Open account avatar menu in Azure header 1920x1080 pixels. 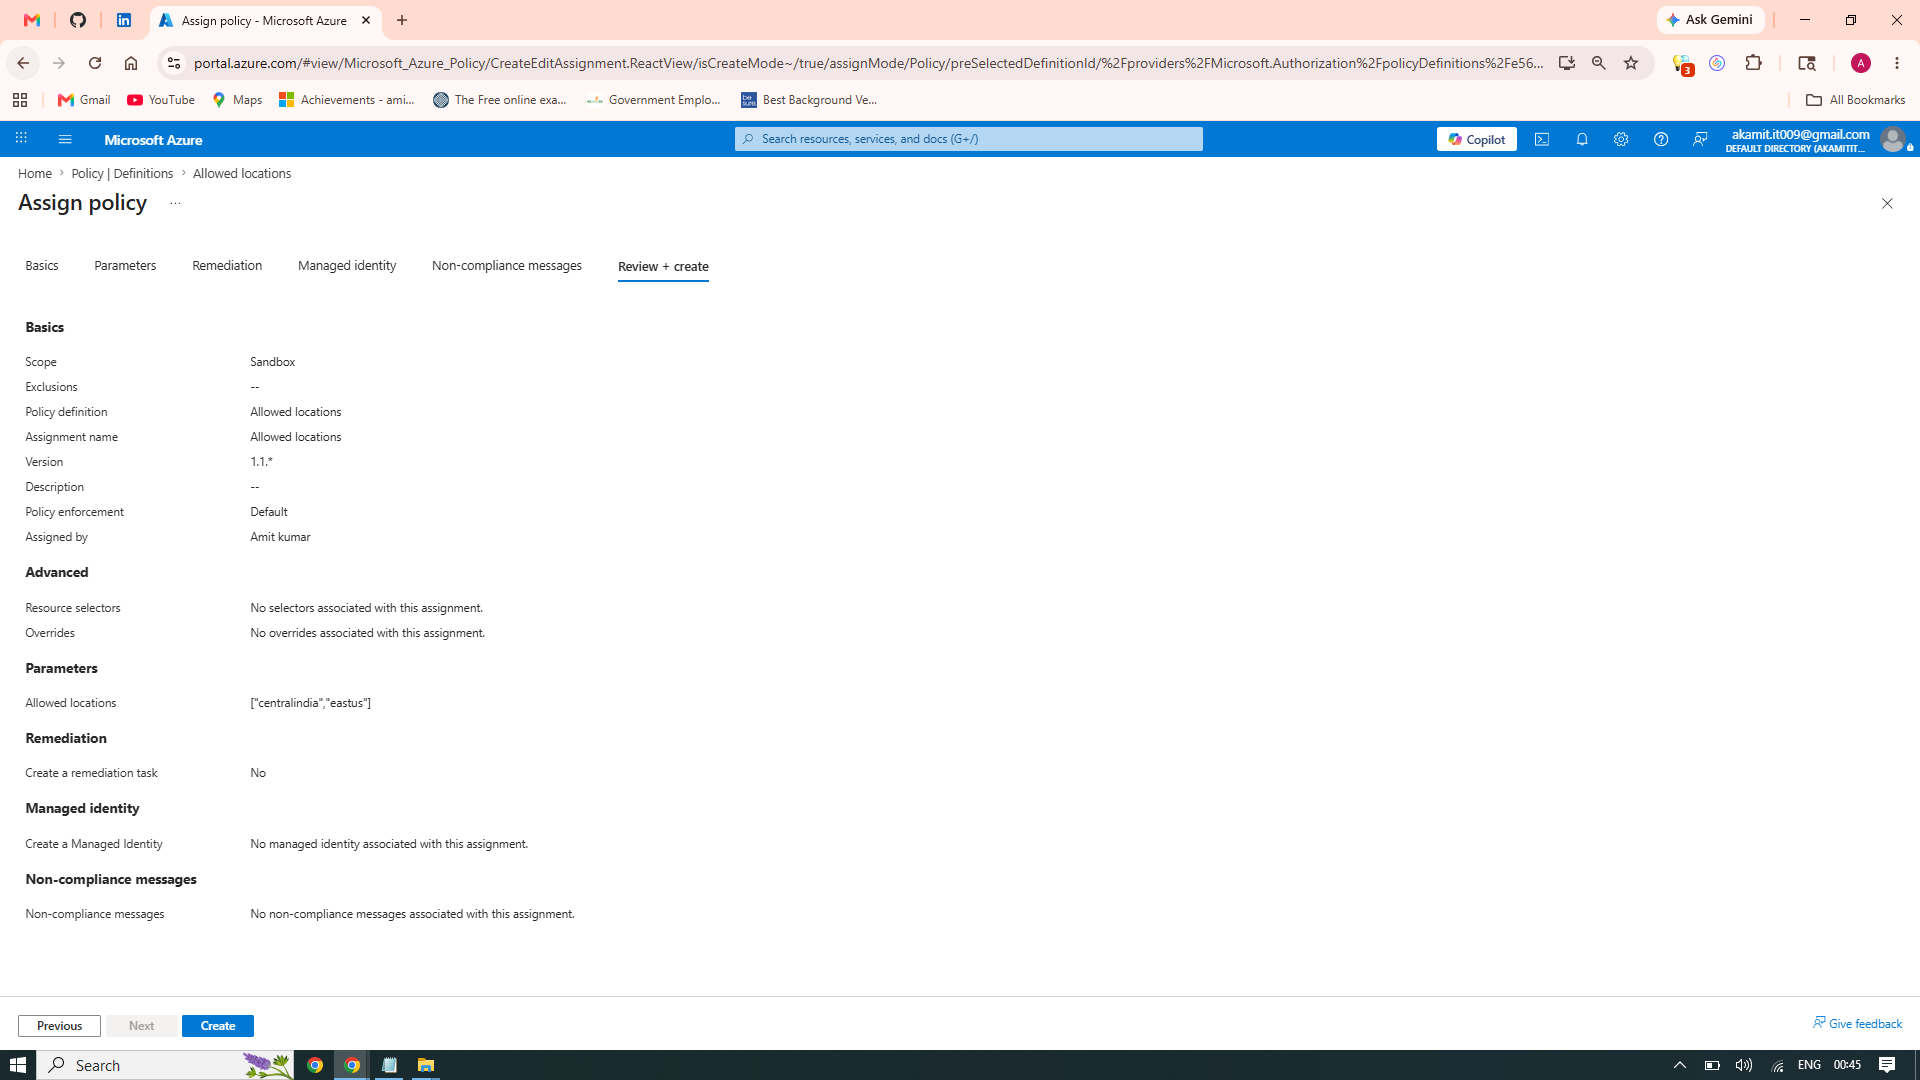tap(1892, 139)
